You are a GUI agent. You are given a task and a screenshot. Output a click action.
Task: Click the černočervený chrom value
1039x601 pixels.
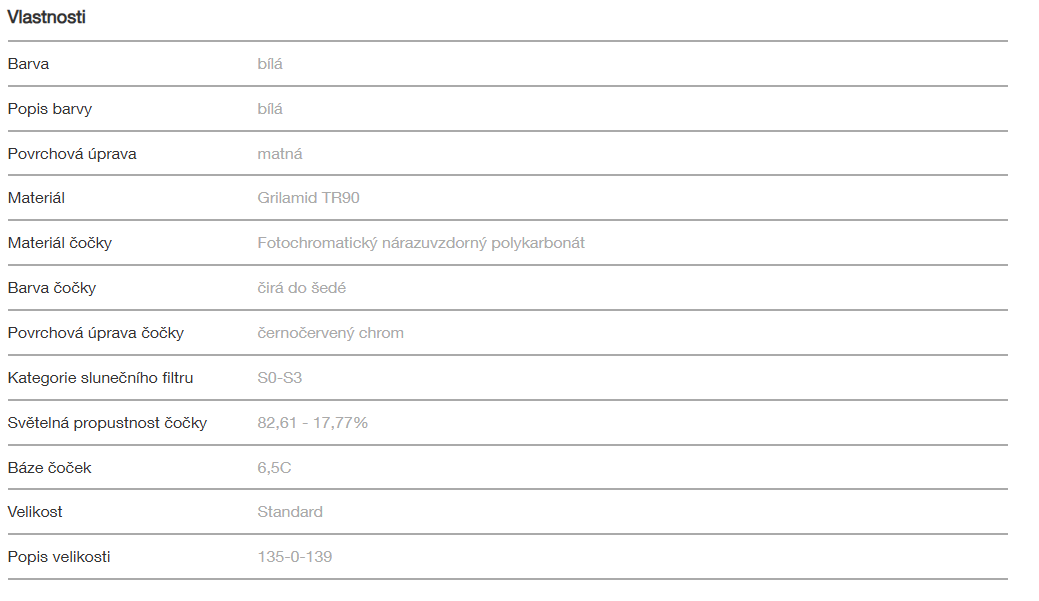(330, 333)
